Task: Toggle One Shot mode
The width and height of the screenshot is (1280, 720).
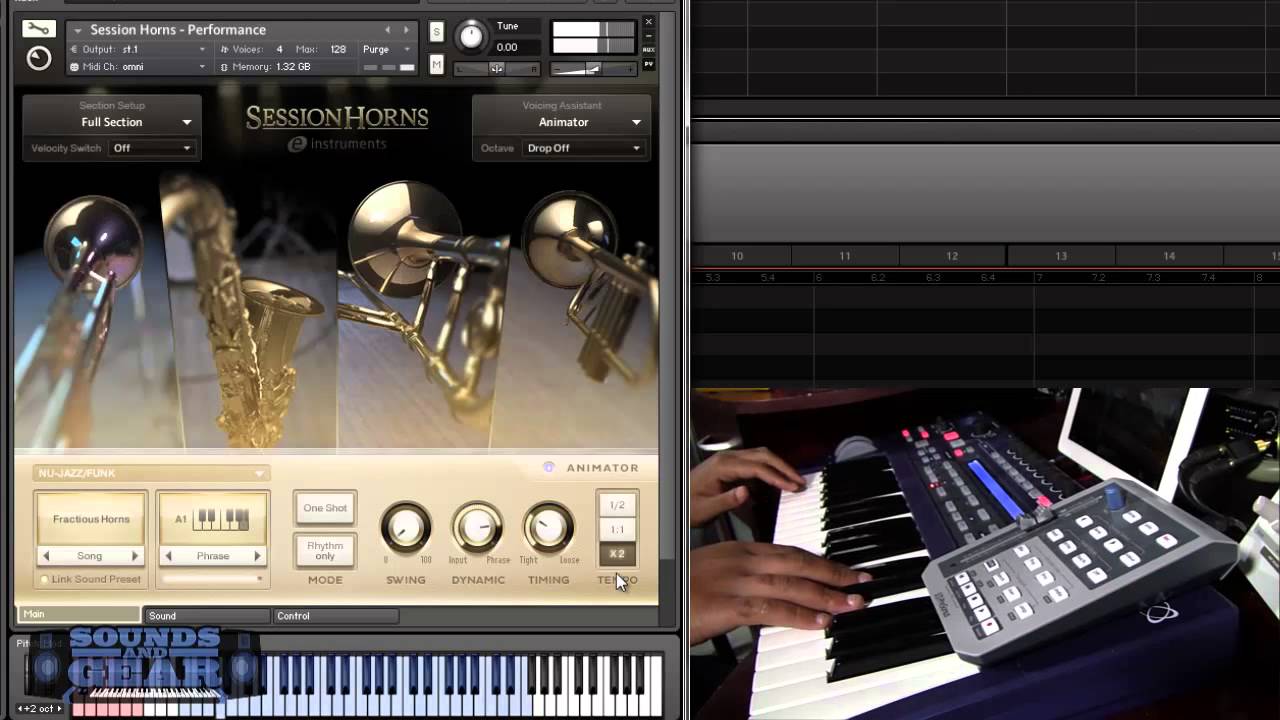Action: (x=325, y=508)
